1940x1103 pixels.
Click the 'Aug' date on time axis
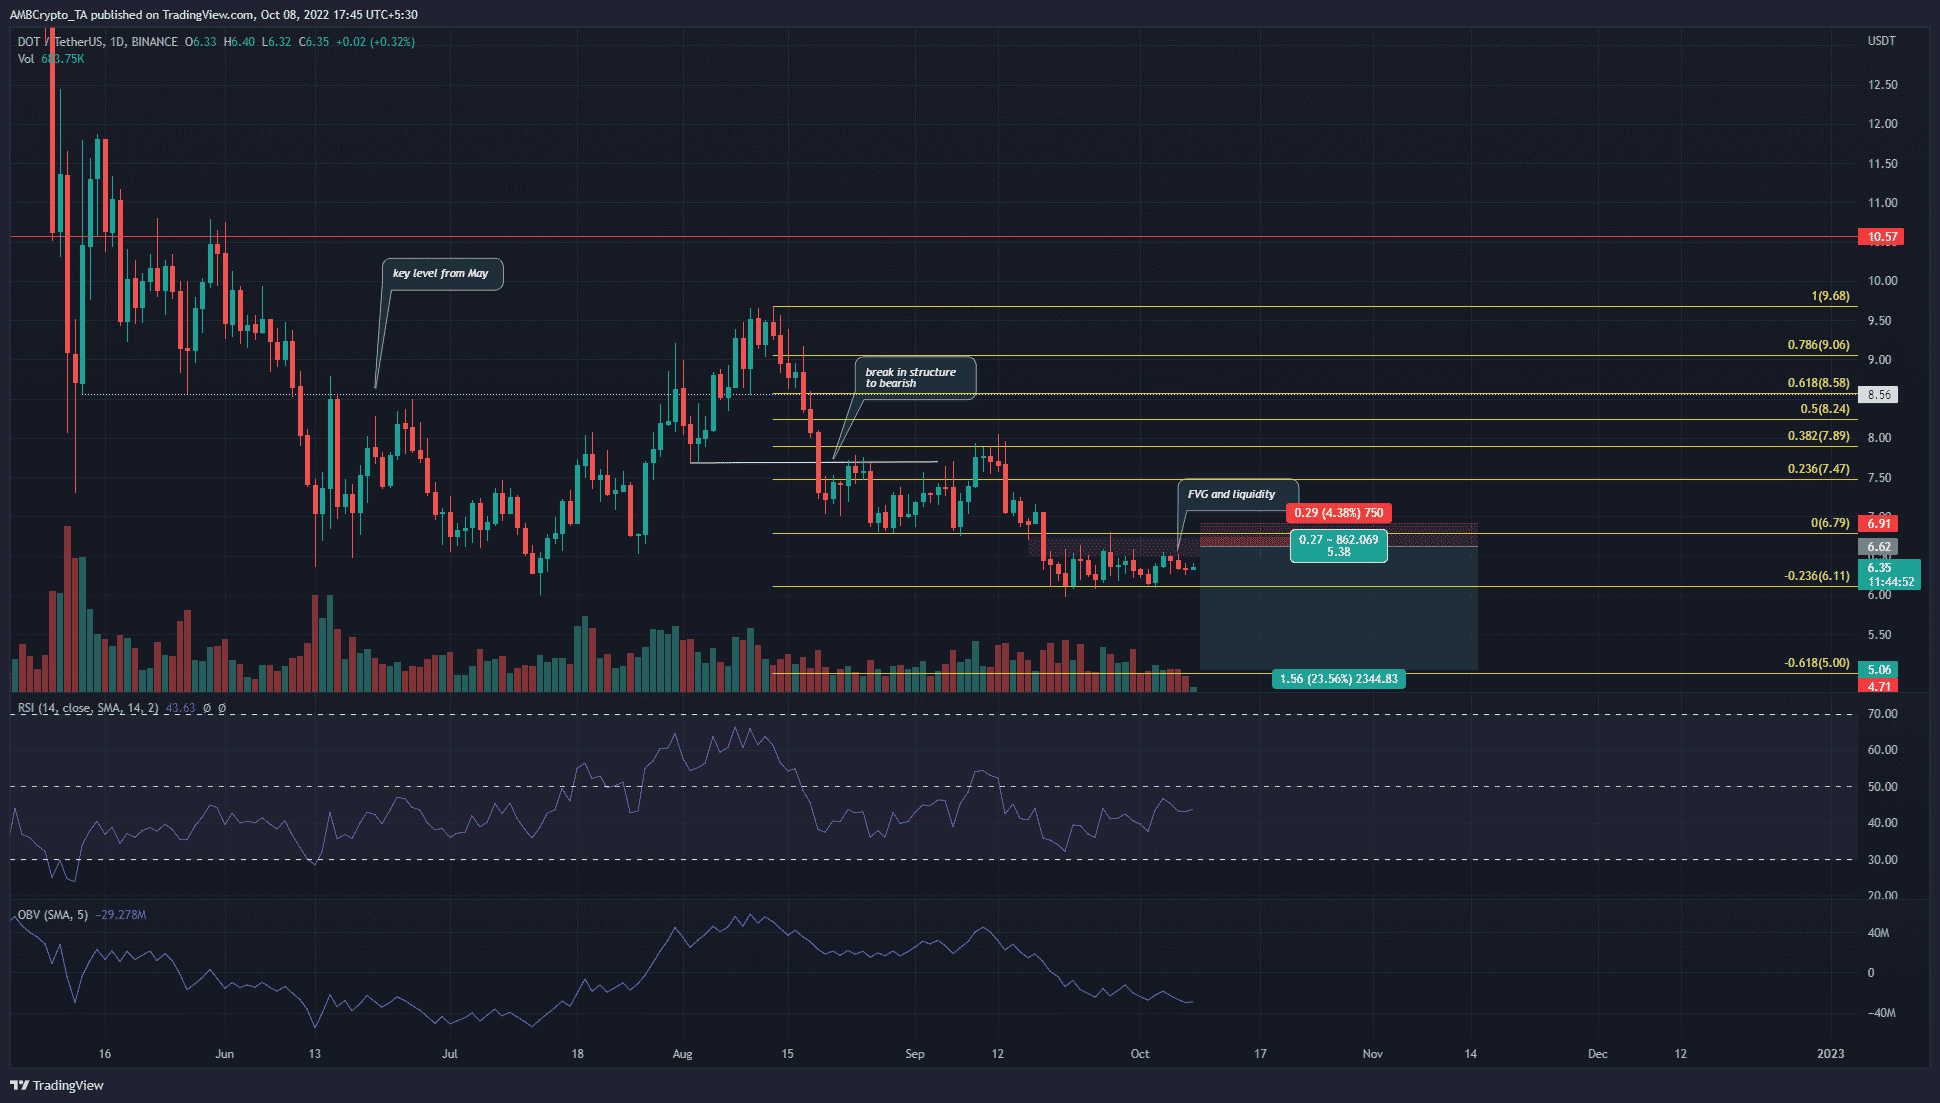pyautogui.click(x=682, y=1054)
